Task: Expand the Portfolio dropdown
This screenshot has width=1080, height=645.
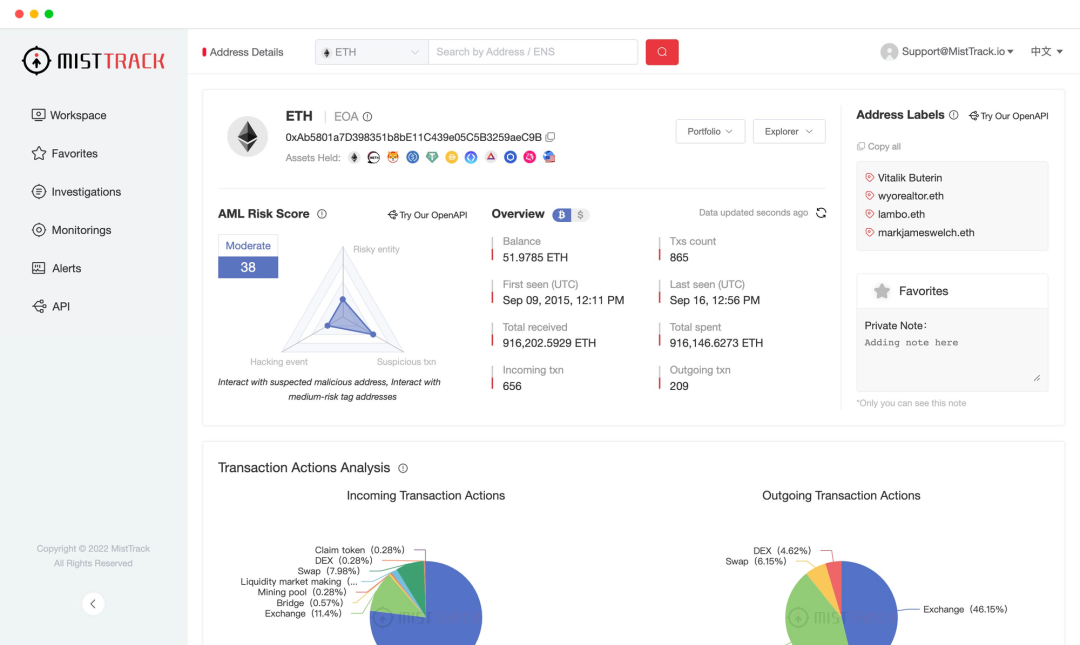Action: click(x=710, y=132)
